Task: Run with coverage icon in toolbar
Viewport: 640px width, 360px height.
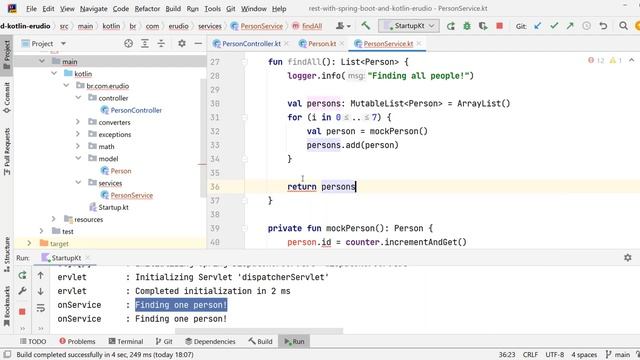Action: point(483,26)
